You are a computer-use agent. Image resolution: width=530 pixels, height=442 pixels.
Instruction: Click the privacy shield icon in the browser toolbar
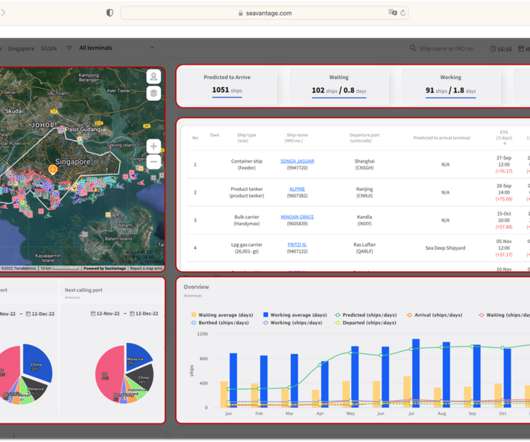(110, 13)
